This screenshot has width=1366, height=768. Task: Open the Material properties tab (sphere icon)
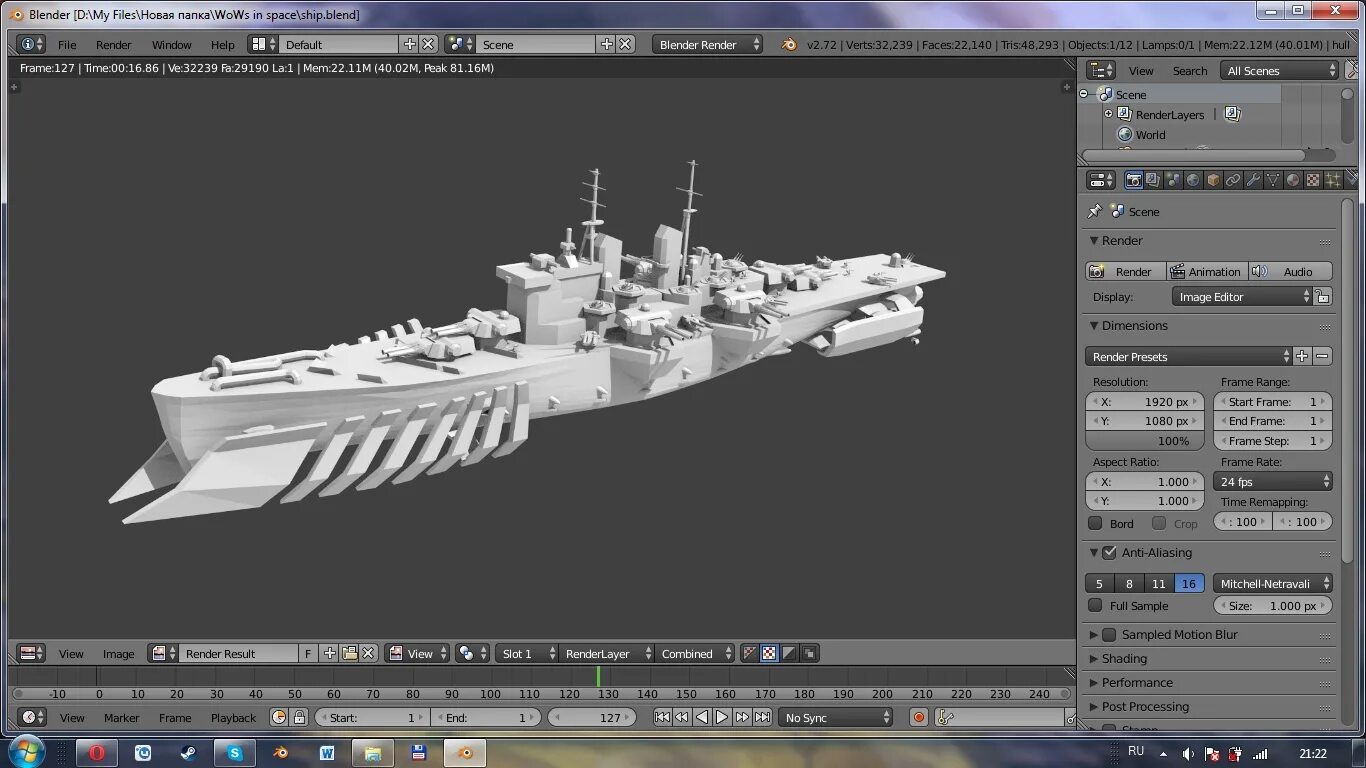(1293, 180)
